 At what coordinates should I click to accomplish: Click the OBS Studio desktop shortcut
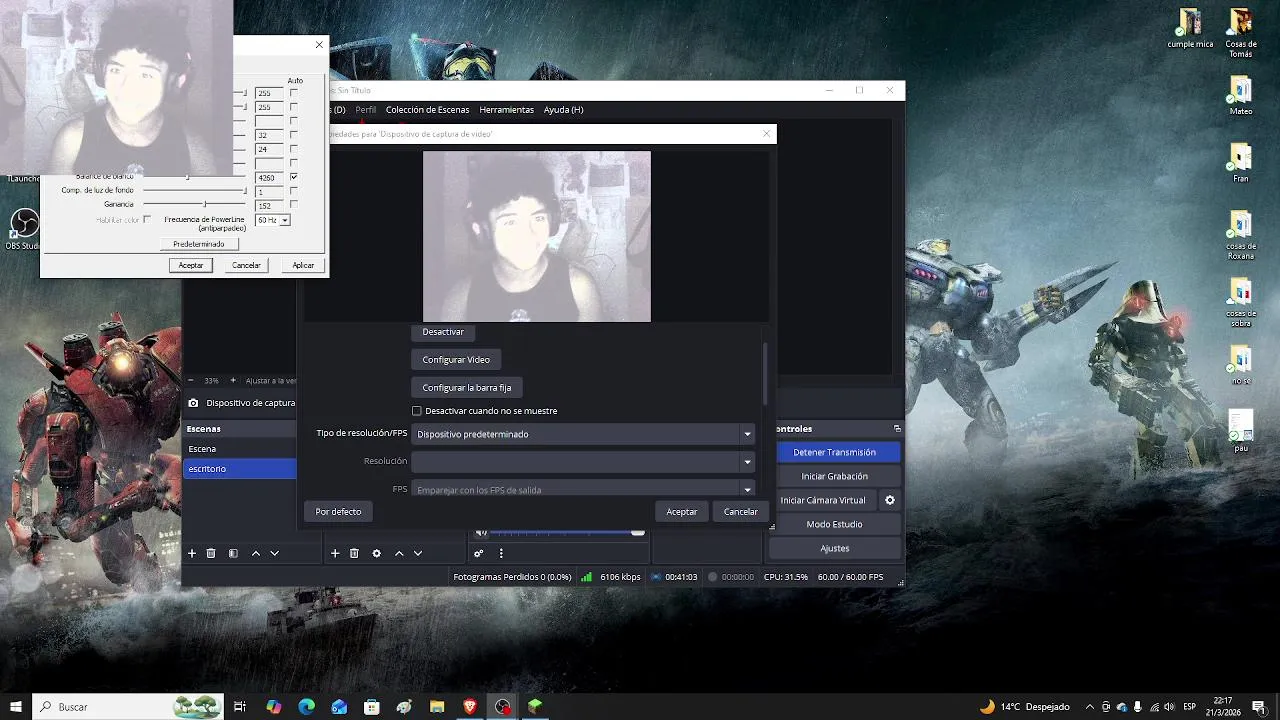(22, 230)
